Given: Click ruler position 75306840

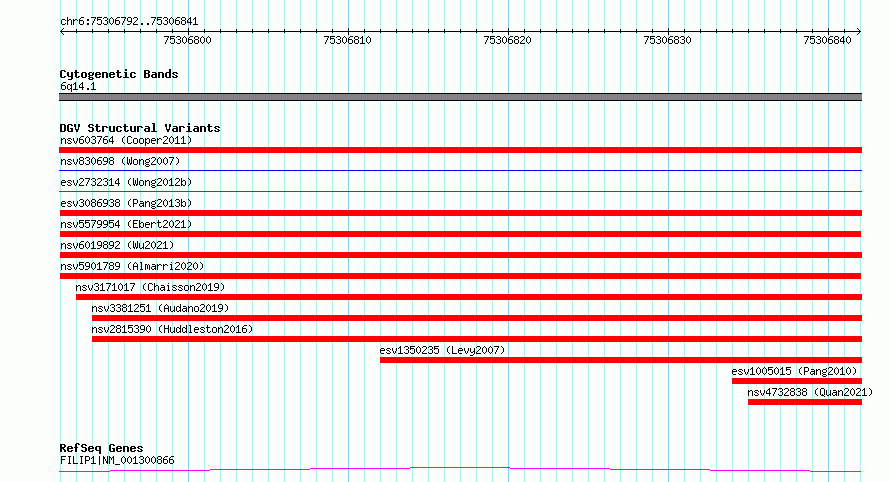Looking at the screenshot, I should click(828, 40).
